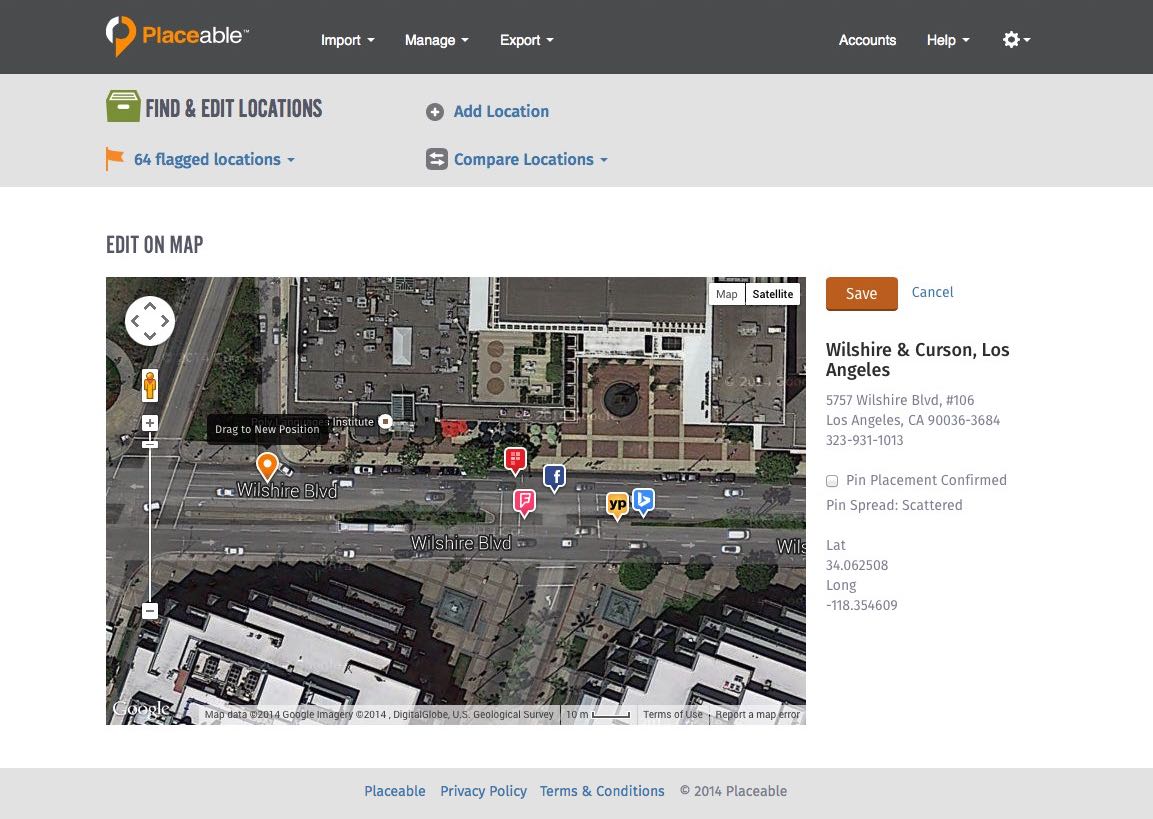Enable Pin Placement Confirmed checkbox
Image resolution: width=1153 pixels, height=819 pixels.
coord(832,481)
